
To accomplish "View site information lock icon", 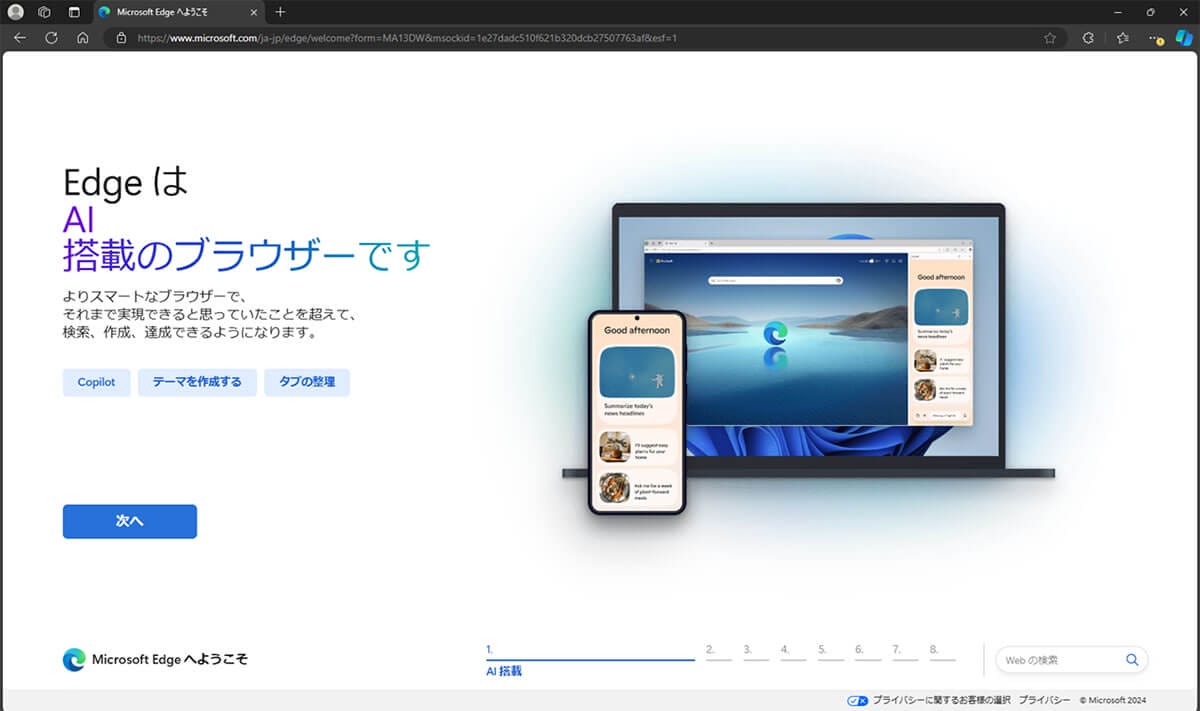I will (121, 38).
